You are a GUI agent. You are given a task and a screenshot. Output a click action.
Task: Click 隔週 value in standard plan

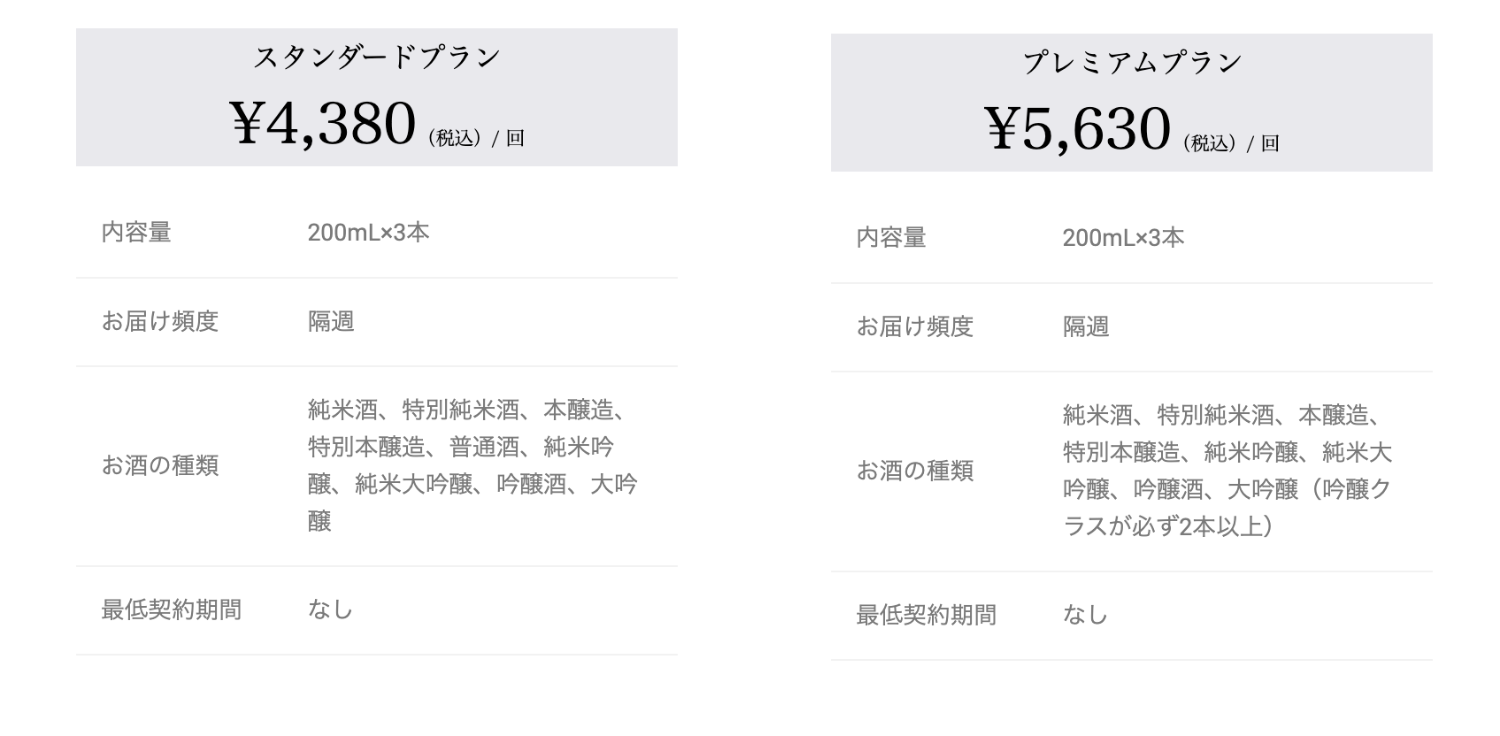pos(331,322)
